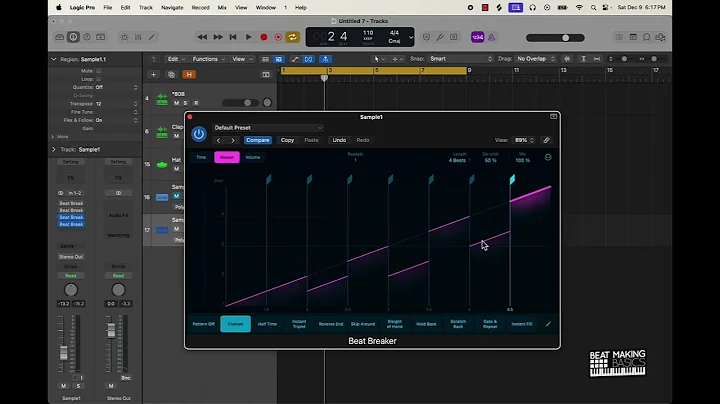Click the plugin Undo button
The height and width of the screenshot is (404, 720).
click(x=339, y=140)
